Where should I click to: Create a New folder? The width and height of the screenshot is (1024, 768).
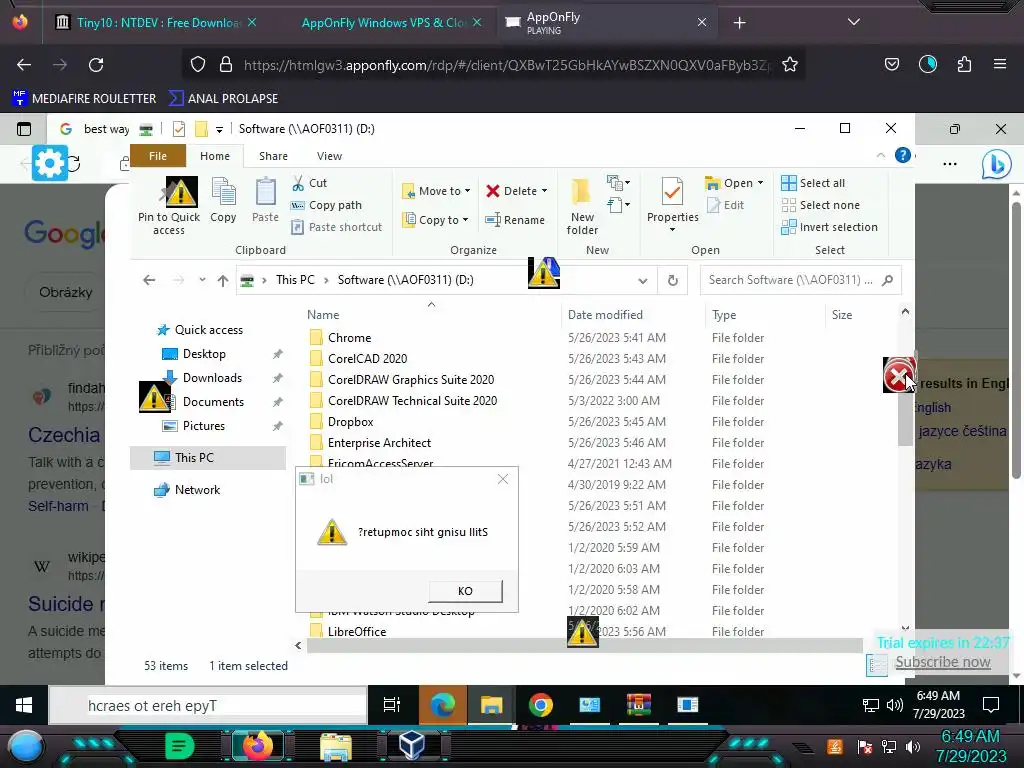[x=582, y=206]
